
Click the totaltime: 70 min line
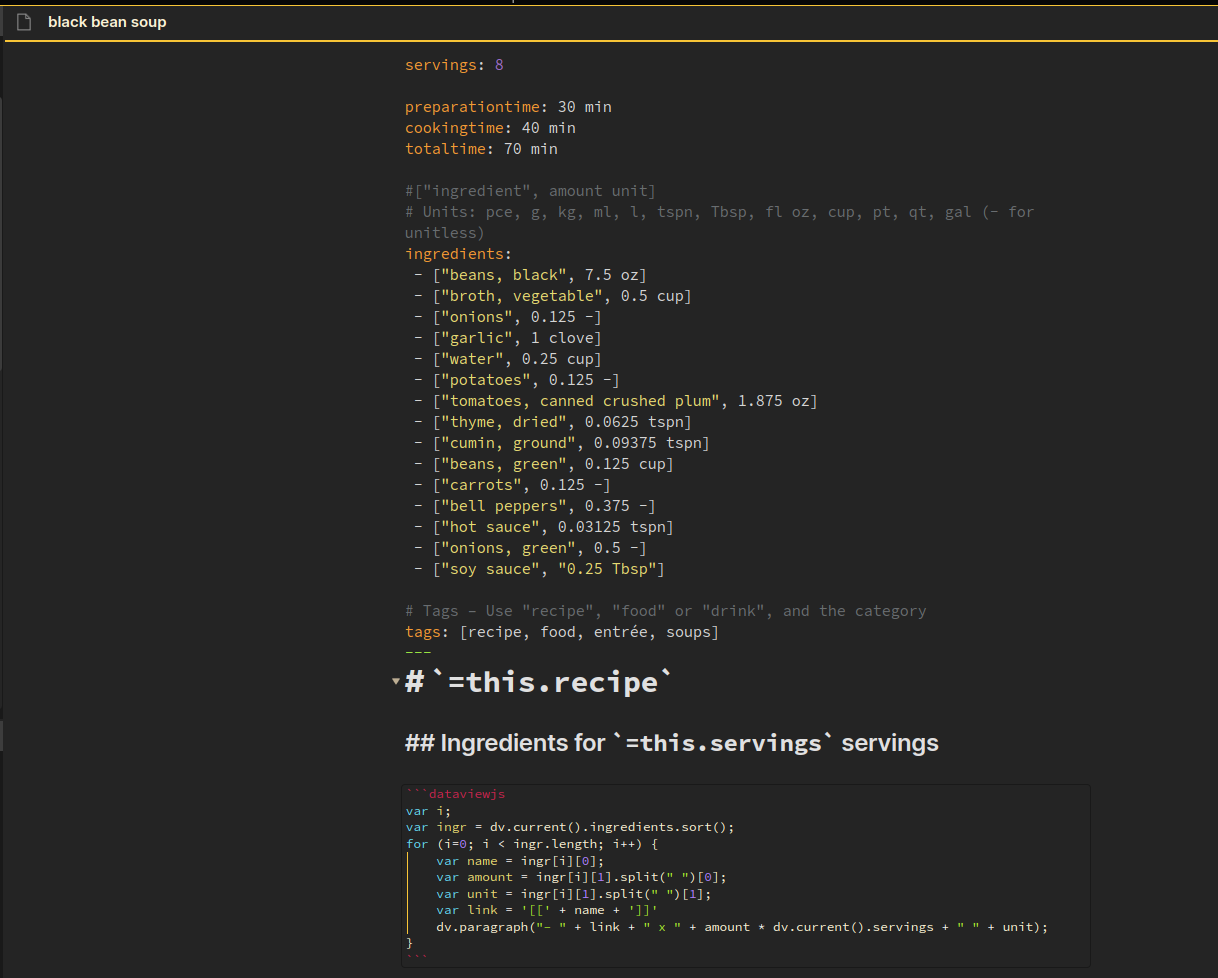(x=481, y=149)
